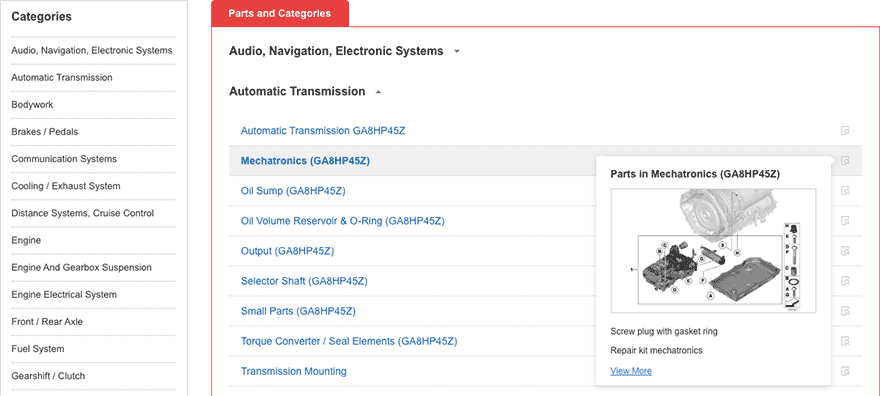This screenshot has width=880, height=396.
Task: Open Small Parts (GA8HP45Z) link
Action: tap(298, 311)
